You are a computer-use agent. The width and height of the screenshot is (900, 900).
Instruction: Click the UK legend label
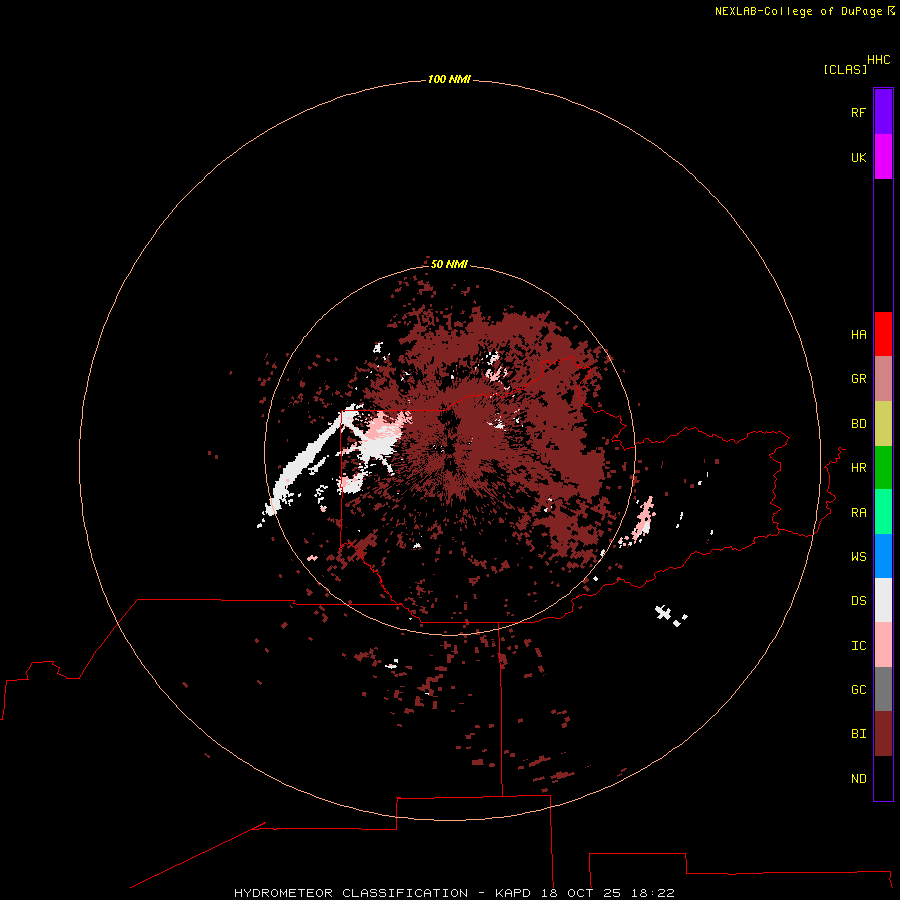pos(858,158)
